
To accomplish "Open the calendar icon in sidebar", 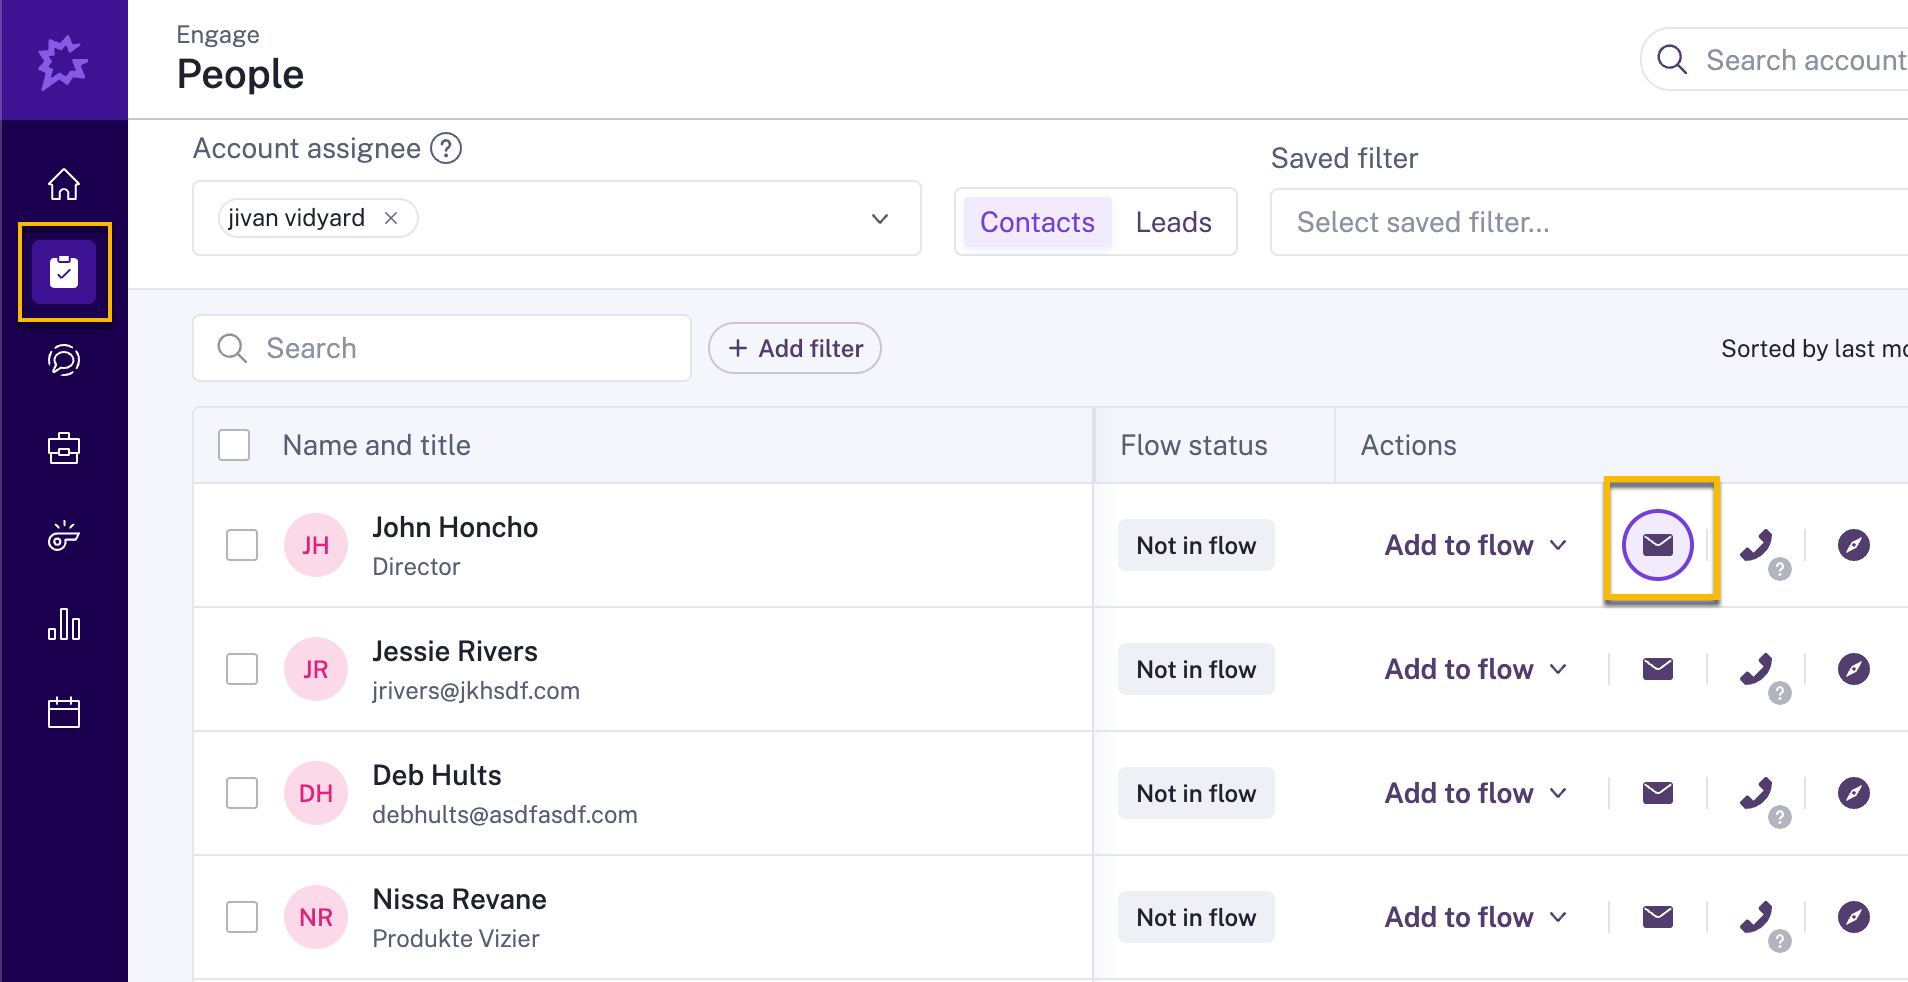I will click(64, 712).
